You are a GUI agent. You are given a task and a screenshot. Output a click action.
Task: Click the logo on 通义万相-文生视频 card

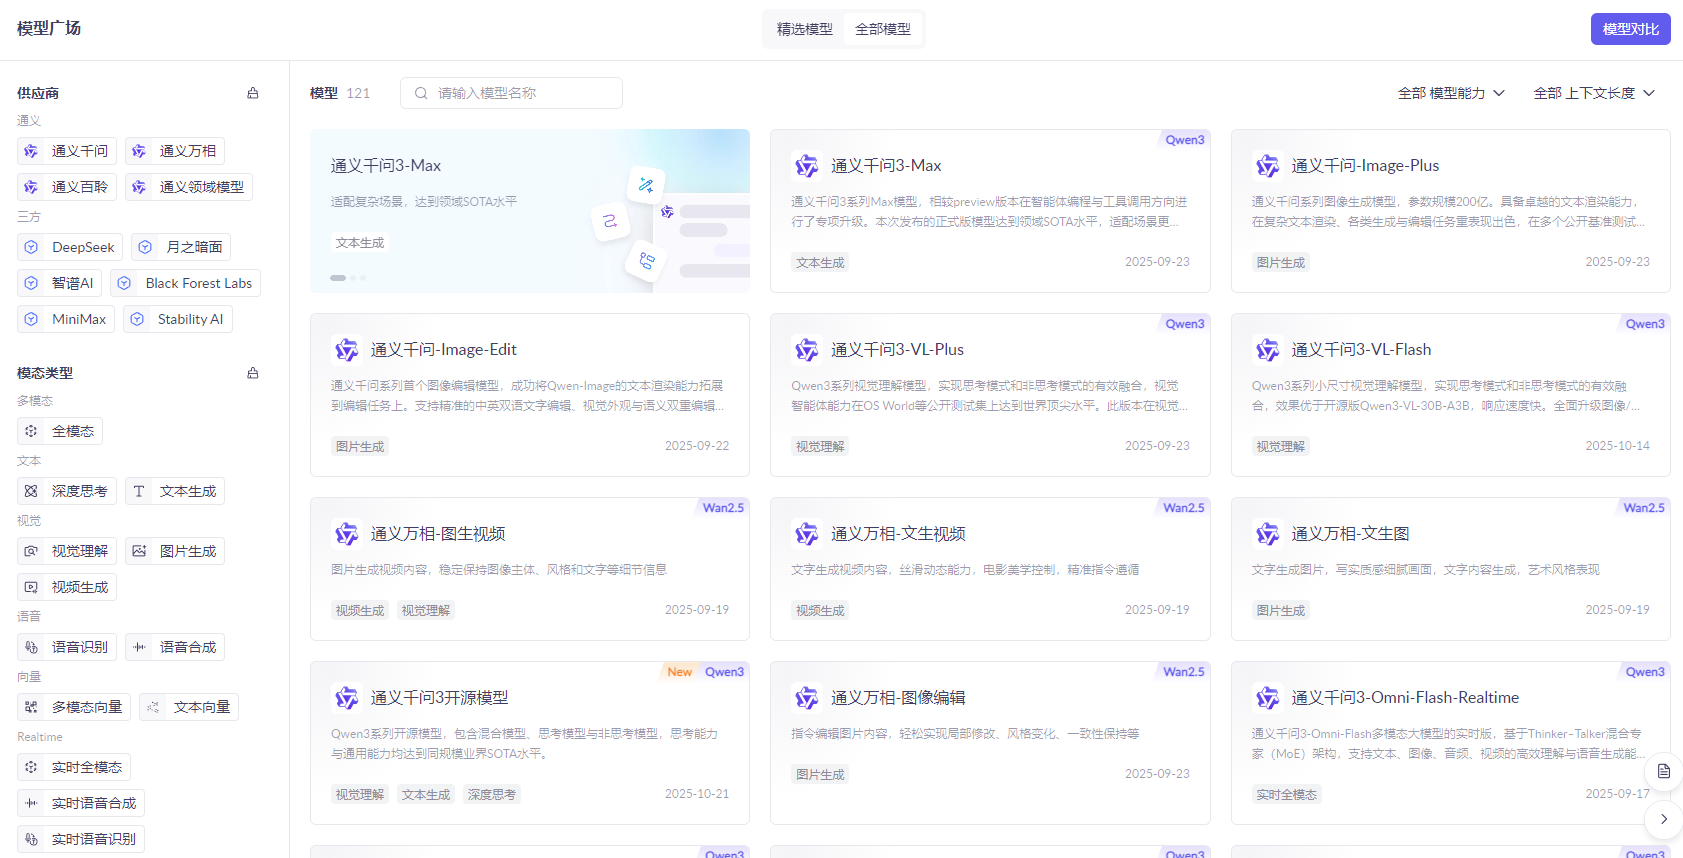coord(806,534)
